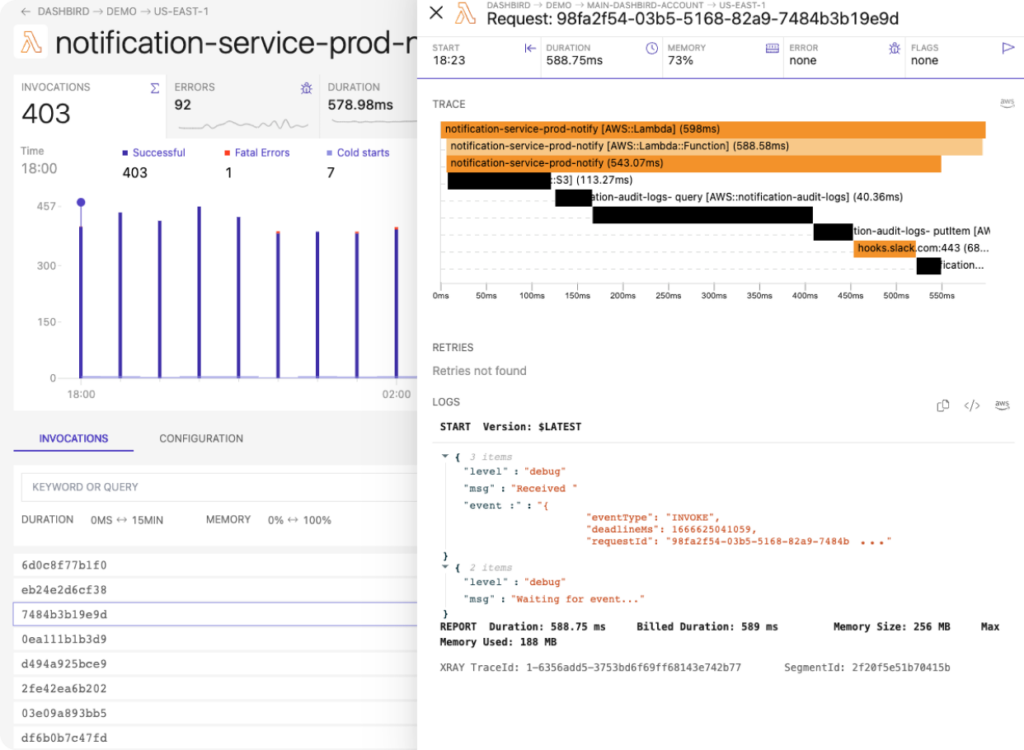
Task: Click the XRAY TraceId text
Action: (590, 668)
